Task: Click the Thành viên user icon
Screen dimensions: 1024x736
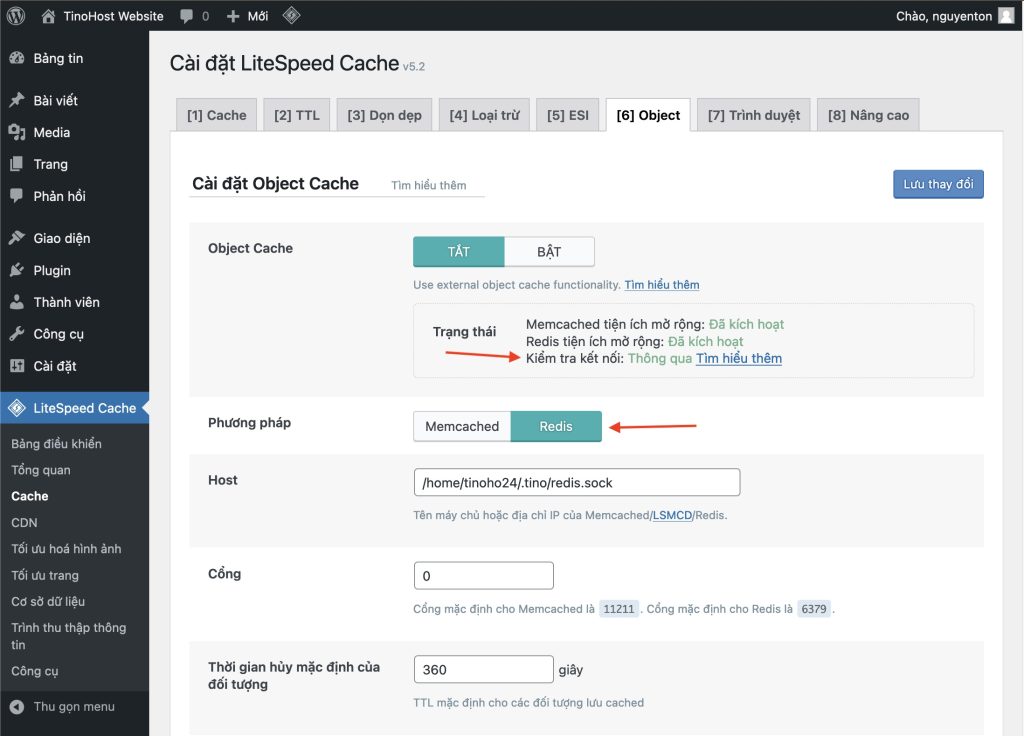Action: click(x=17, y=302)
